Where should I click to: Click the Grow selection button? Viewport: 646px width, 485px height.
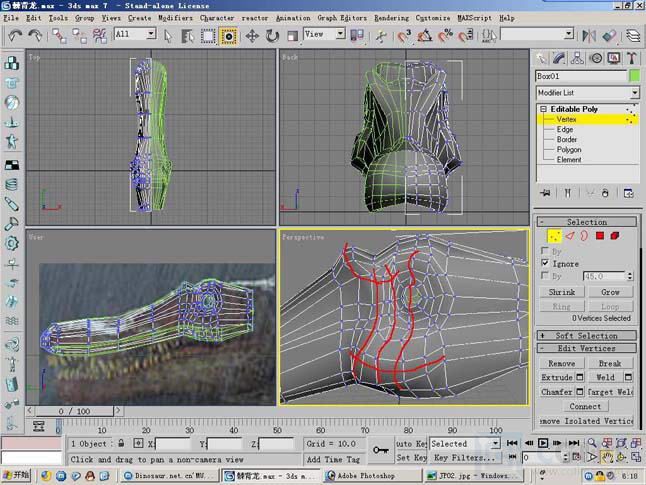610,292
